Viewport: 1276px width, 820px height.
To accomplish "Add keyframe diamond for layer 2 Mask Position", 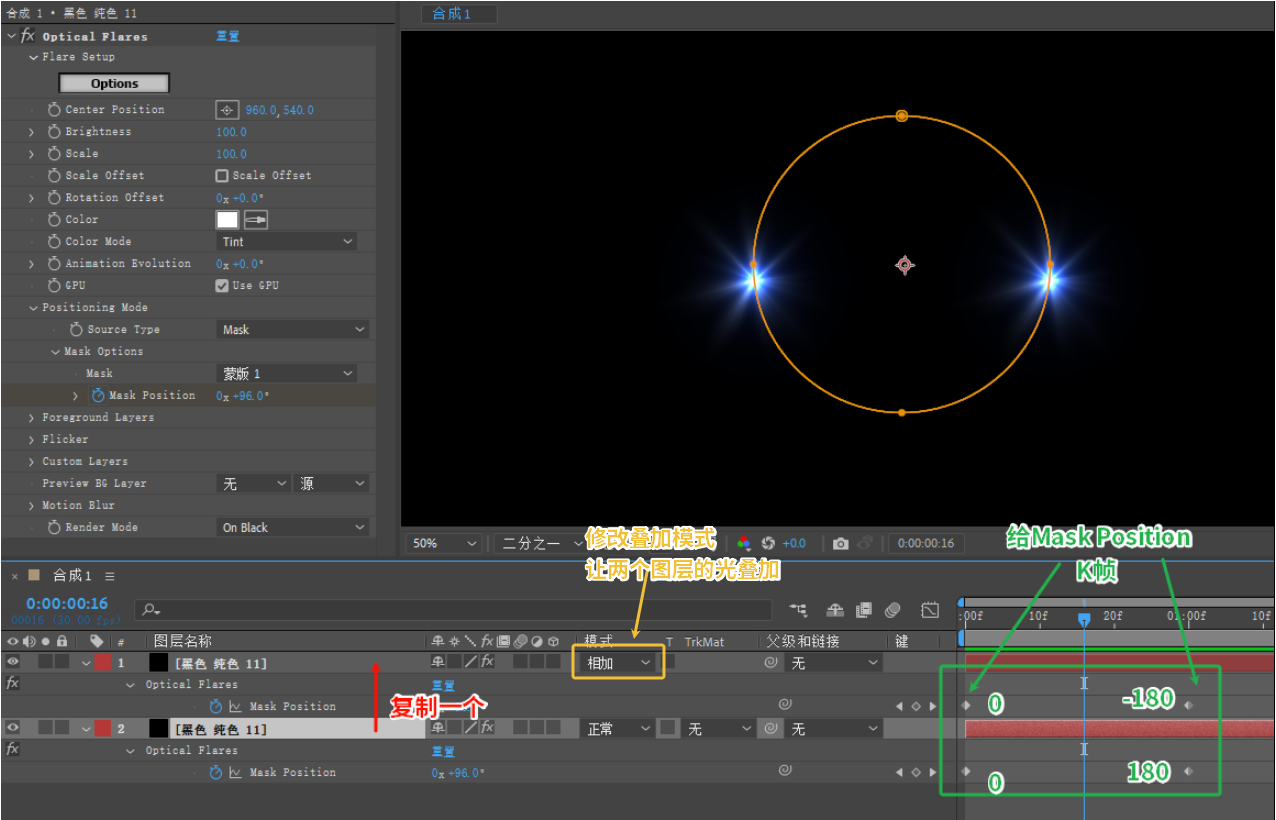I will click(916, 772).
